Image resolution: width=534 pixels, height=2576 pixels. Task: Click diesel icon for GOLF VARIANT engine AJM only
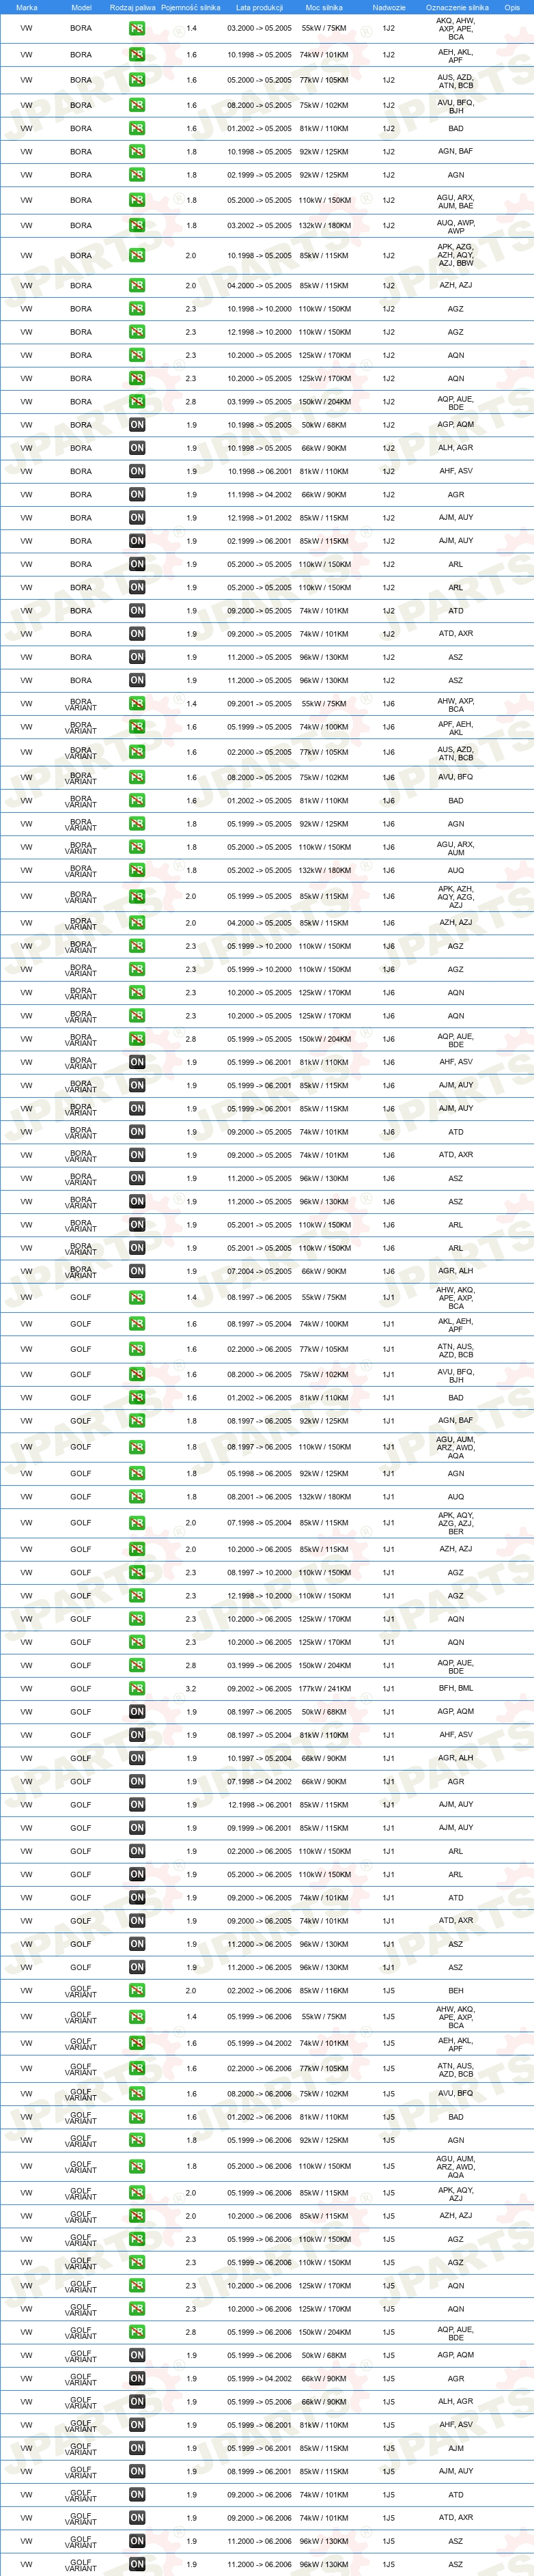(x=137, y=2448)
